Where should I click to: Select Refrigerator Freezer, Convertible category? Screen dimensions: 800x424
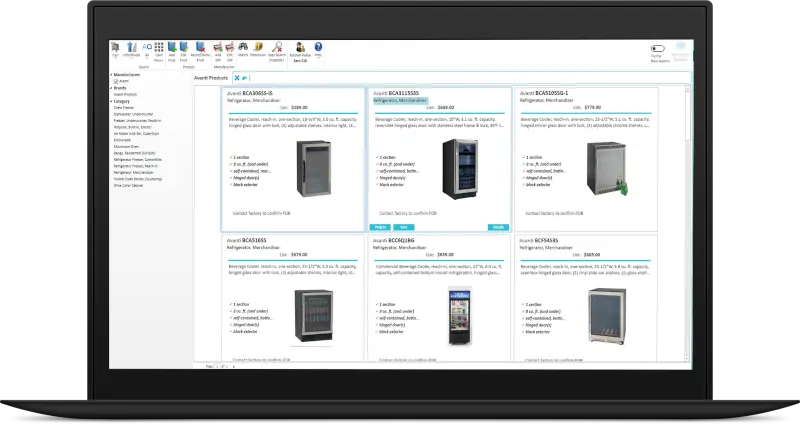tap(137, 160)
